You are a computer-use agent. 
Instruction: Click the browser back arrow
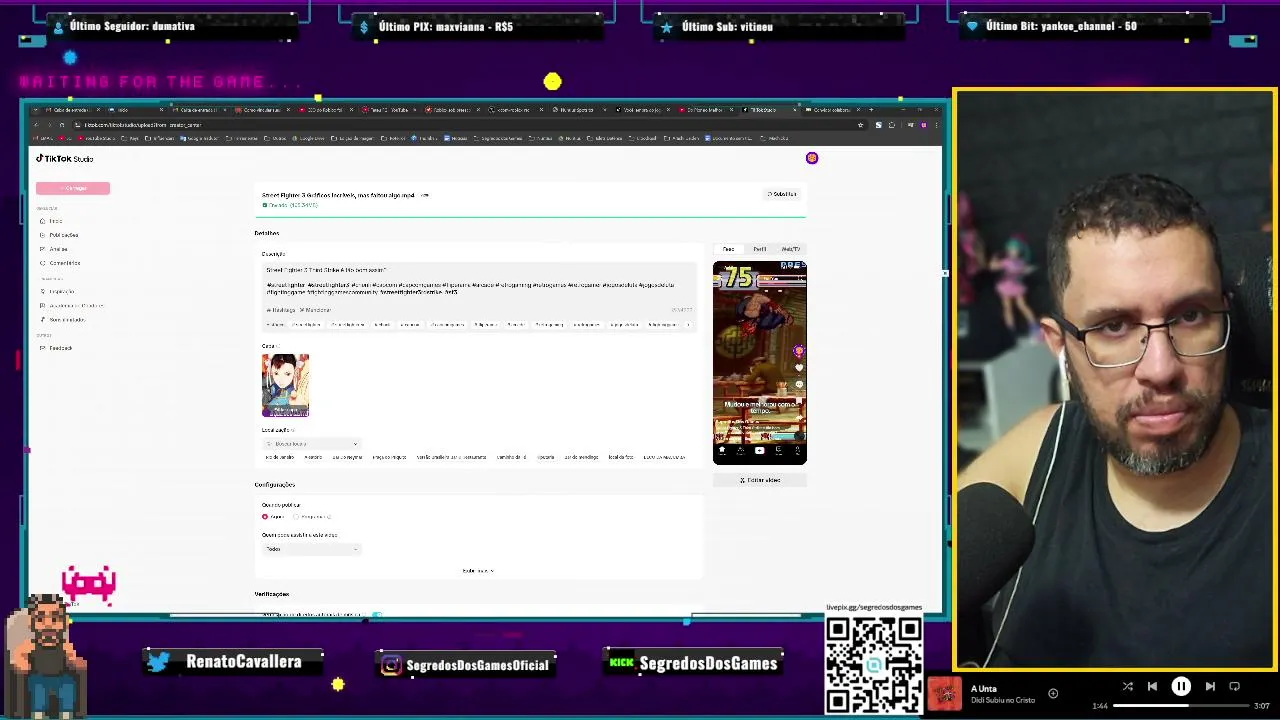pos(36,125)
